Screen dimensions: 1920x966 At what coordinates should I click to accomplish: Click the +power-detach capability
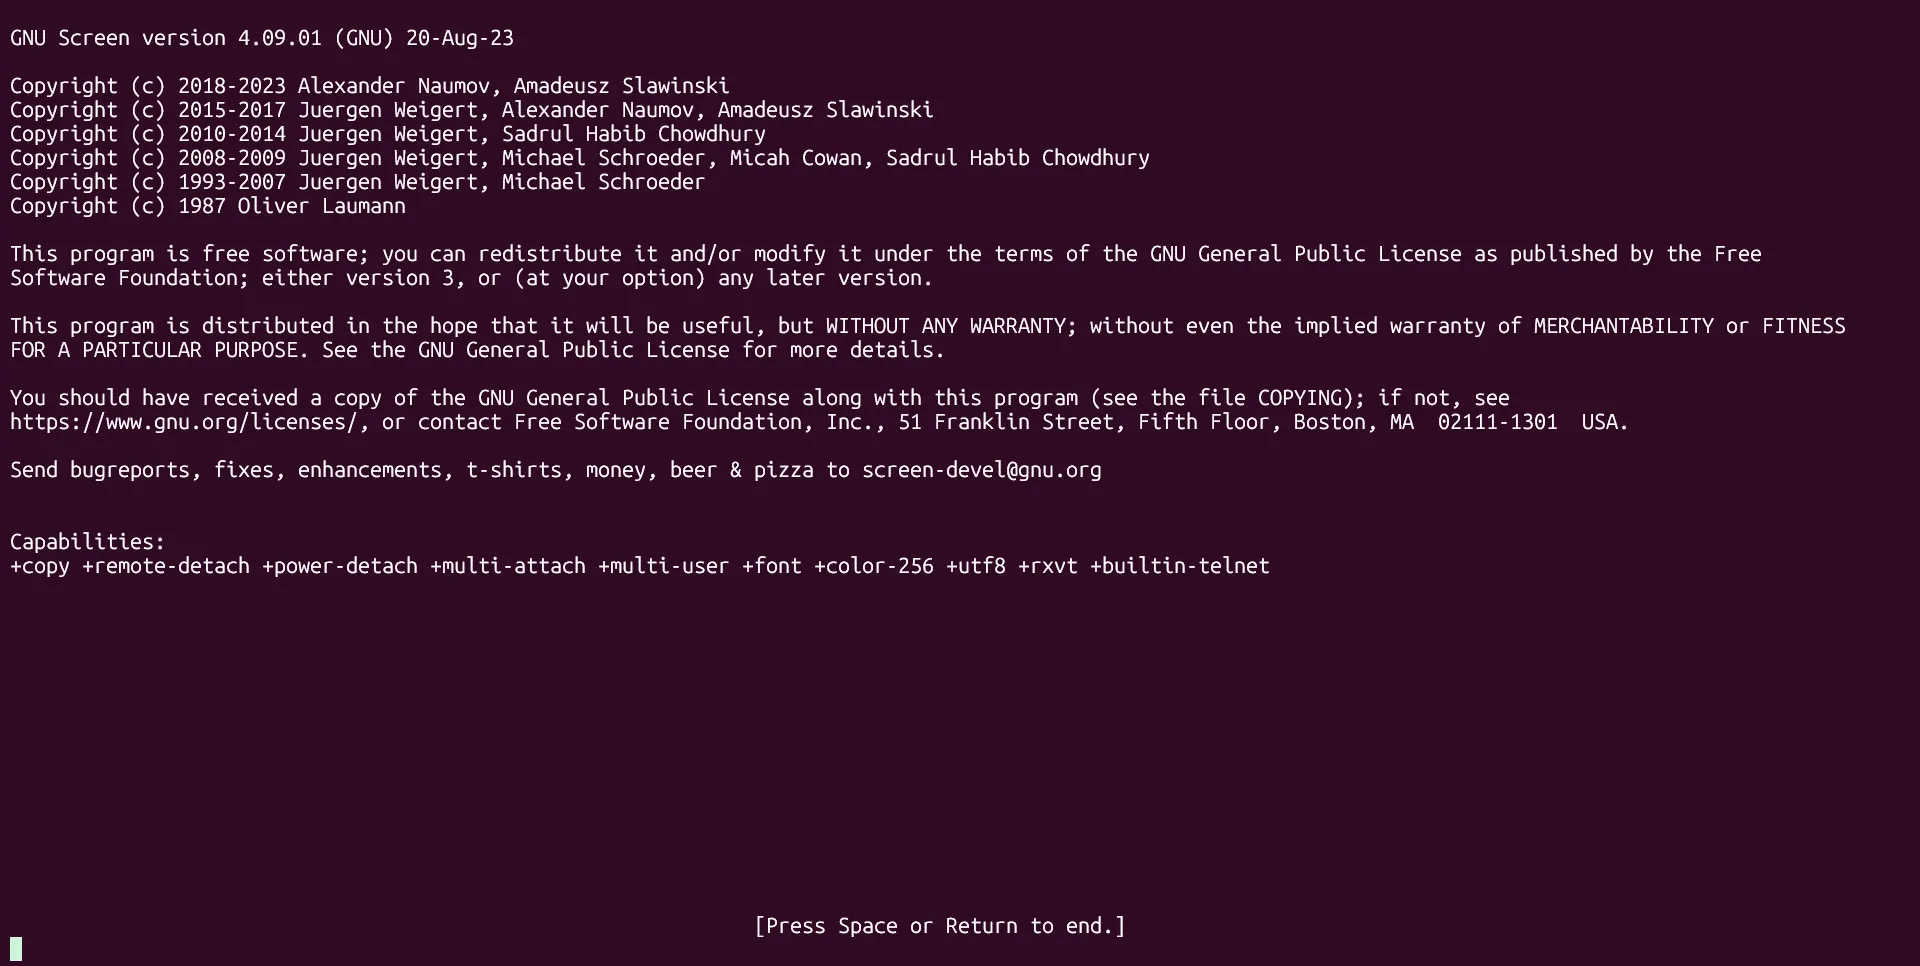[340, 566]
